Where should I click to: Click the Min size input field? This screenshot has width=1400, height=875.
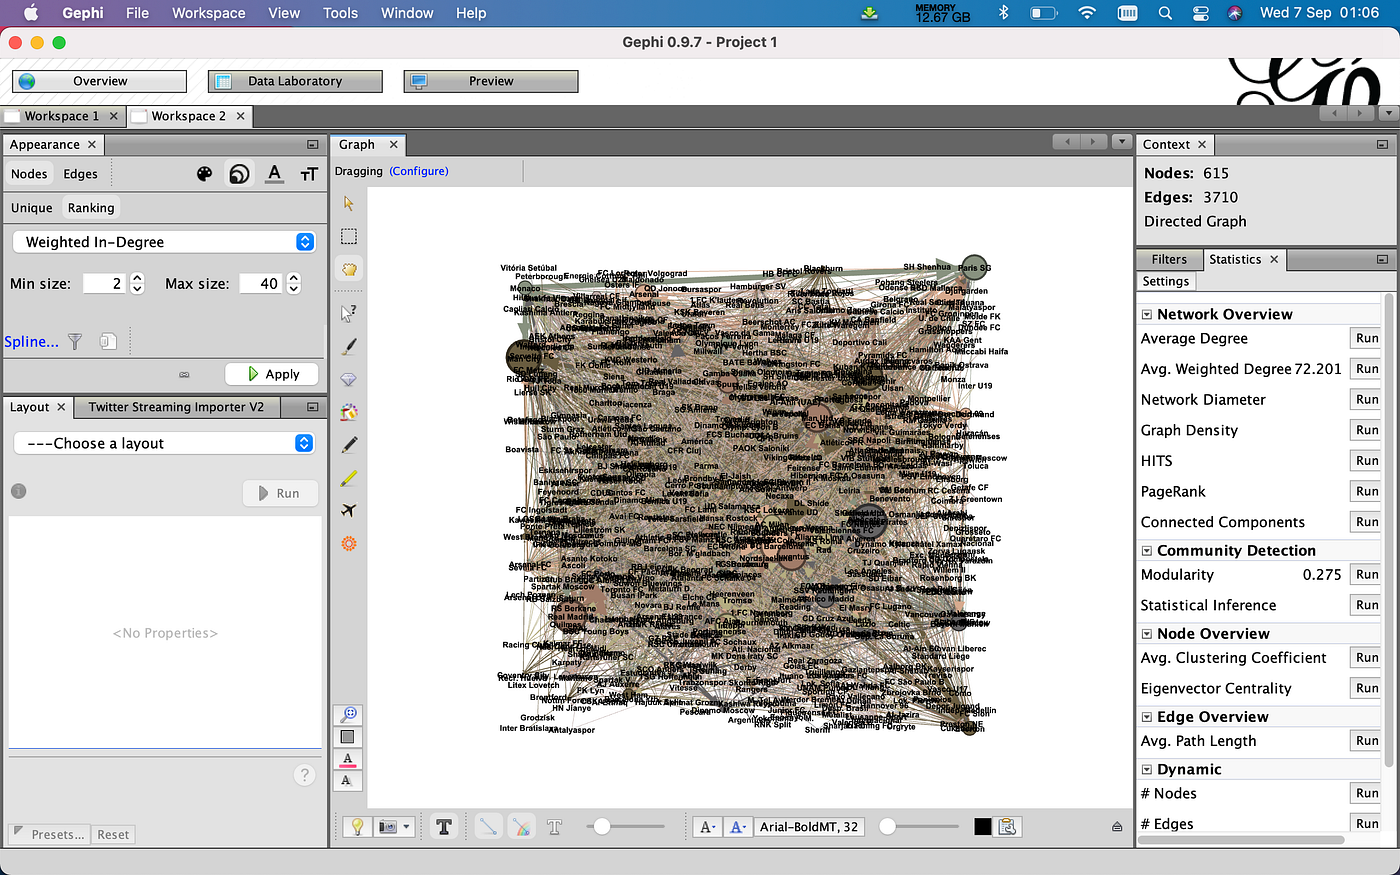coord(105,284)
